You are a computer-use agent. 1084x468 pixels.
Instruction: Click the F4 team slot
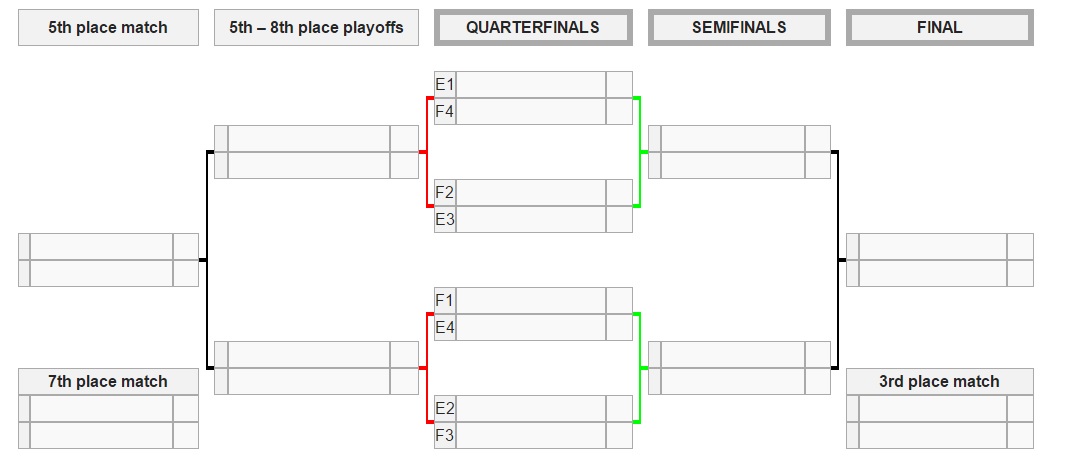[531, 112]
